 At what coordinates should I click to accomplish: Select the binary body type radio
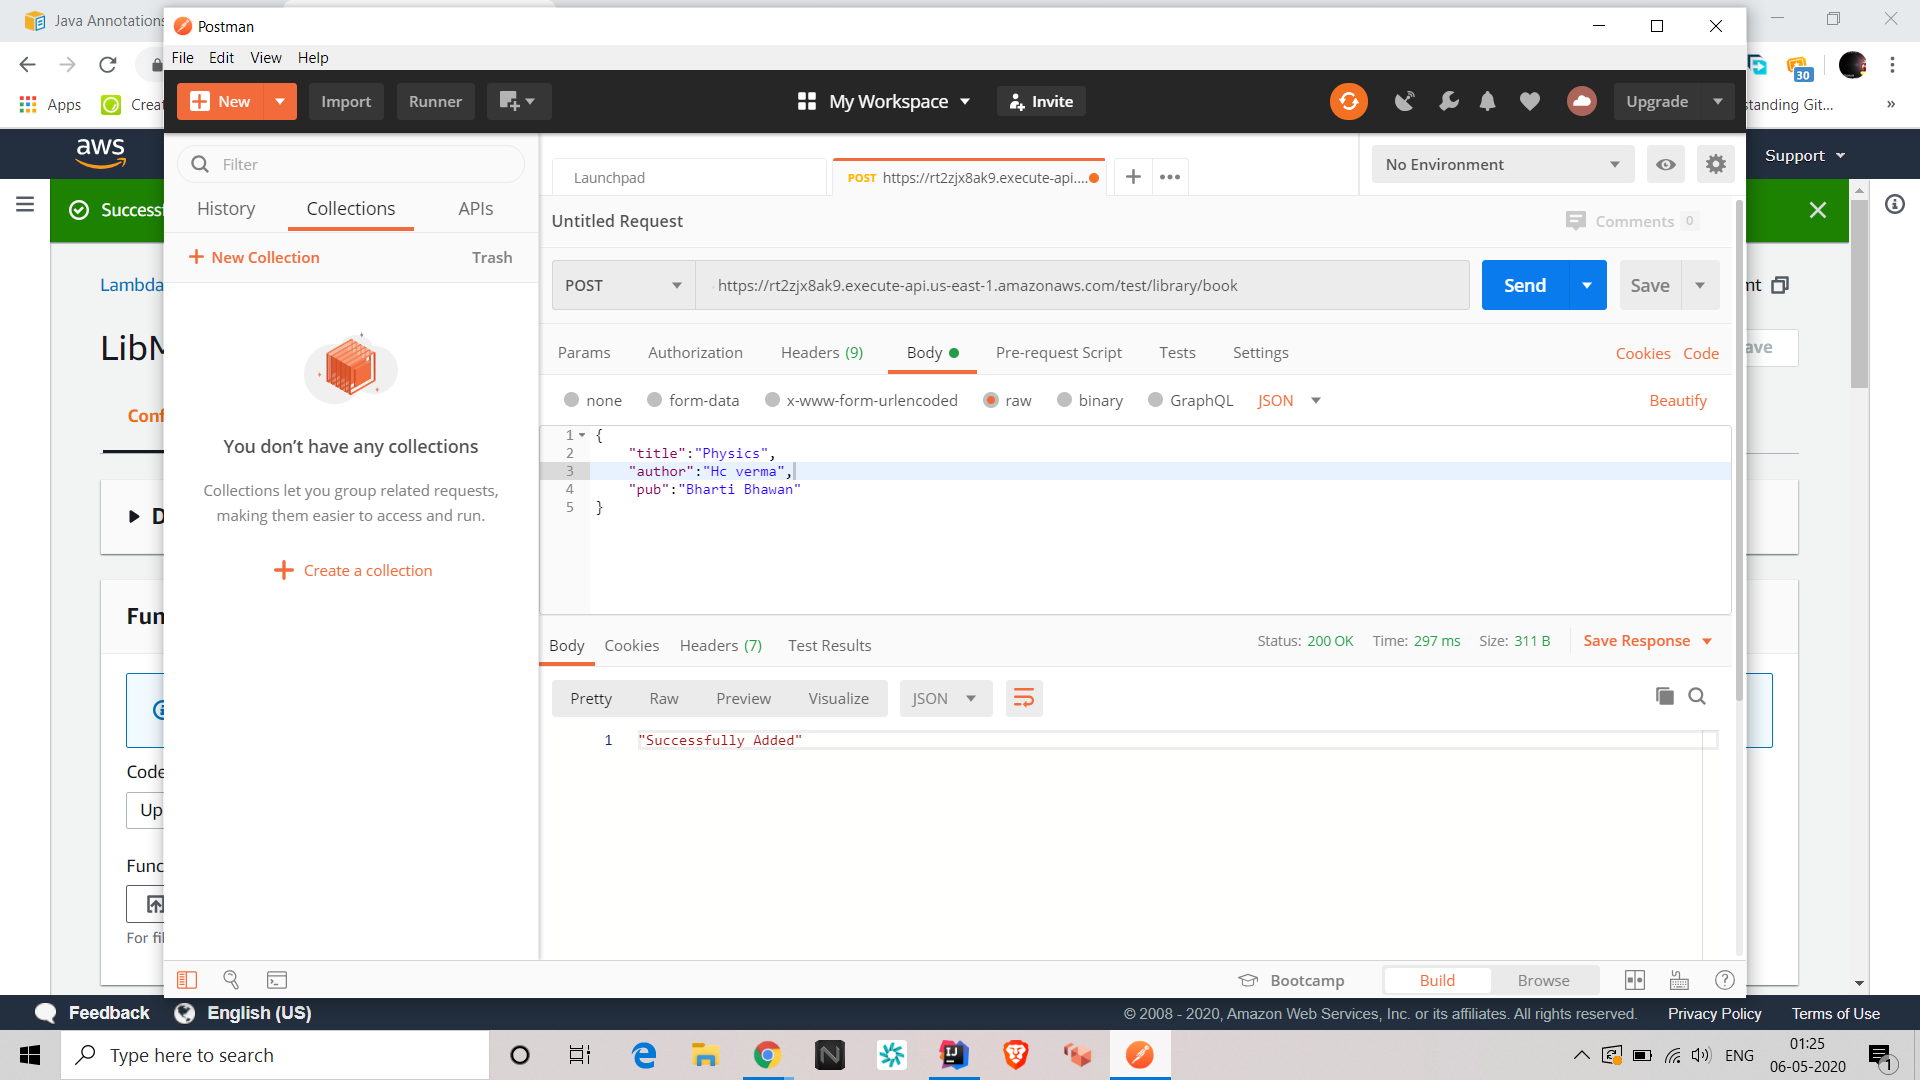[x=1064, y=400]
